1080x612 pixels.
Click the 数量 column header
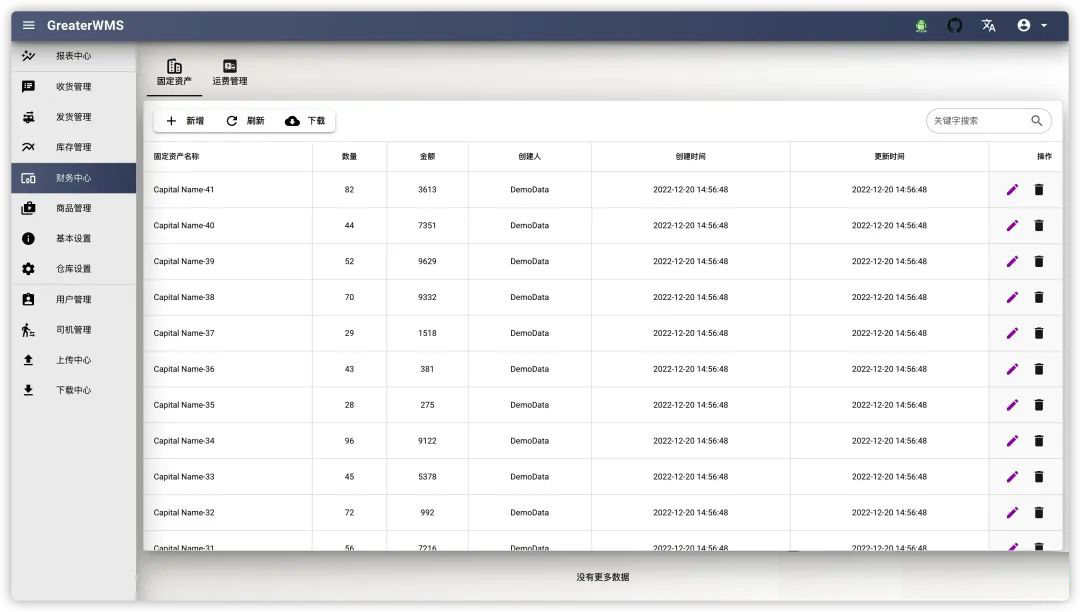pyautogui.click(x=349, y=156)
